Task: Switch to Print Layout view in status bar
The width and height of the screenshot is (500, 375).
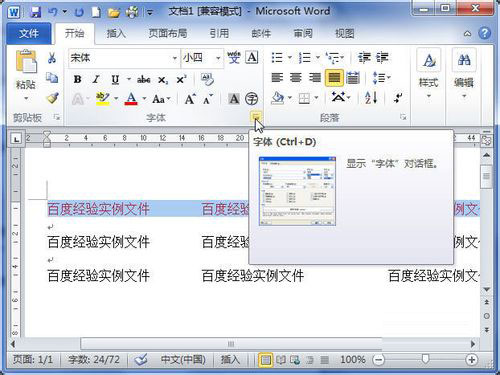Action: (x=265, y=360)
